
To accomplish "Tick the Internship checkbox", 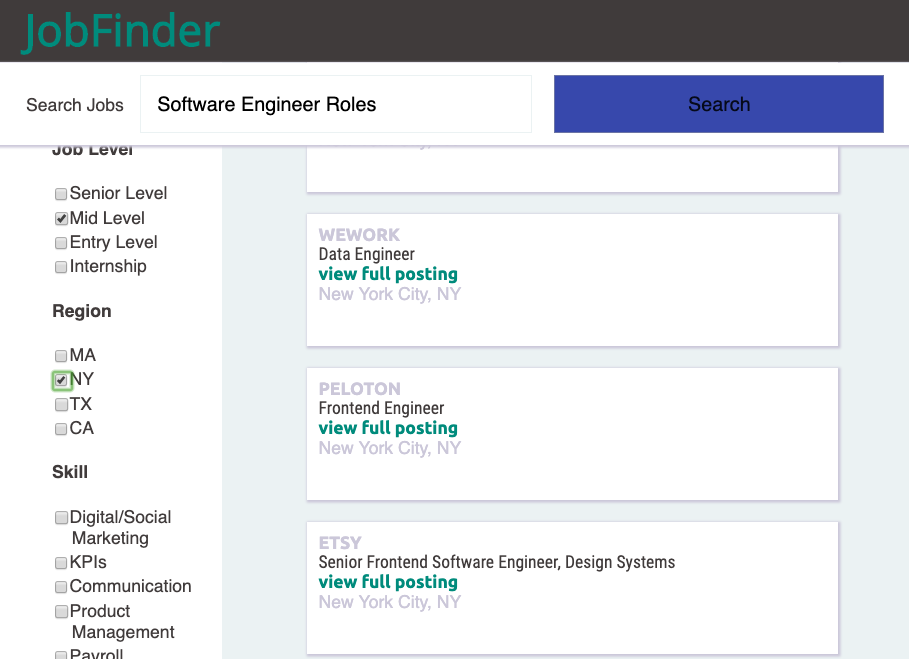I will 61,267.
